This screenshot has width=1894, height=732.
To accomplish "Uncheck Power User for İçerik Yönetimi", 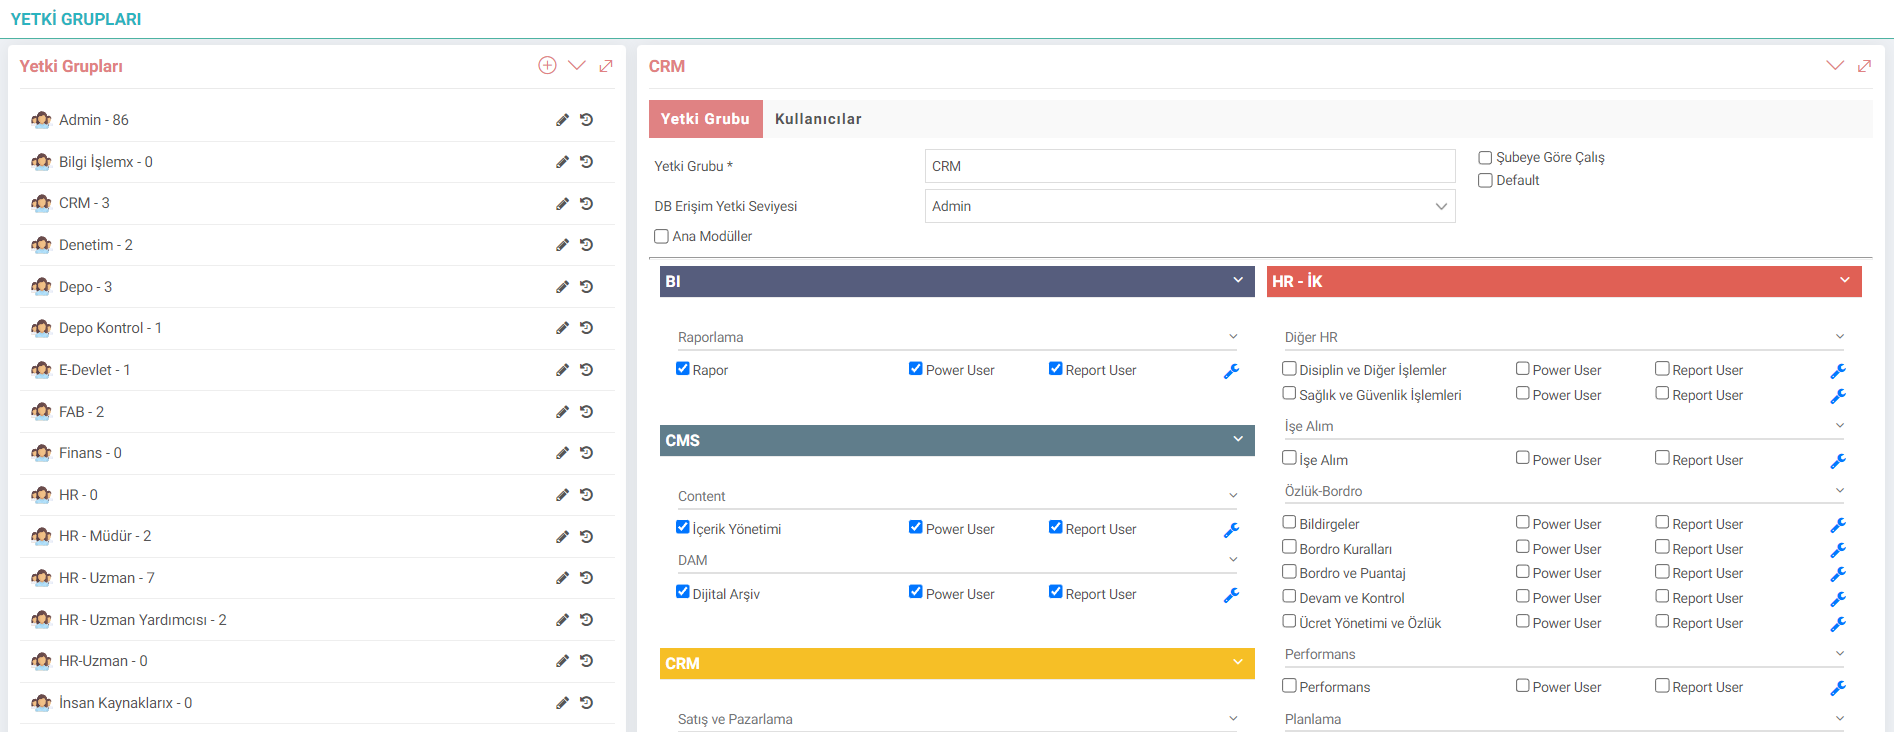I will [915, 527].
